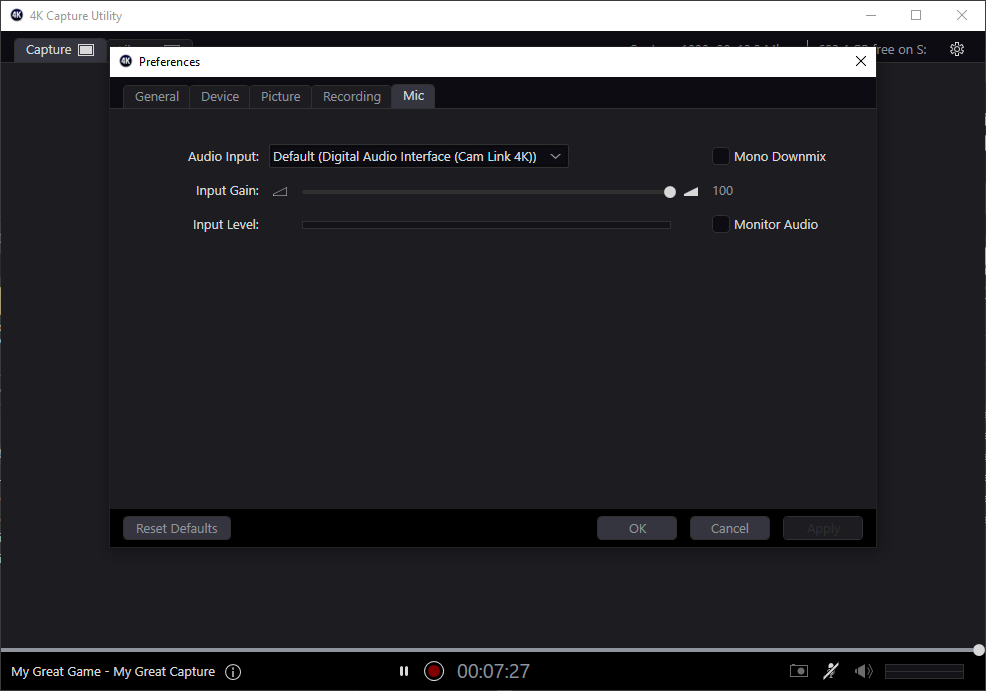
Task: Click the recording timer 00:07:27
Action: coord(493,672)
